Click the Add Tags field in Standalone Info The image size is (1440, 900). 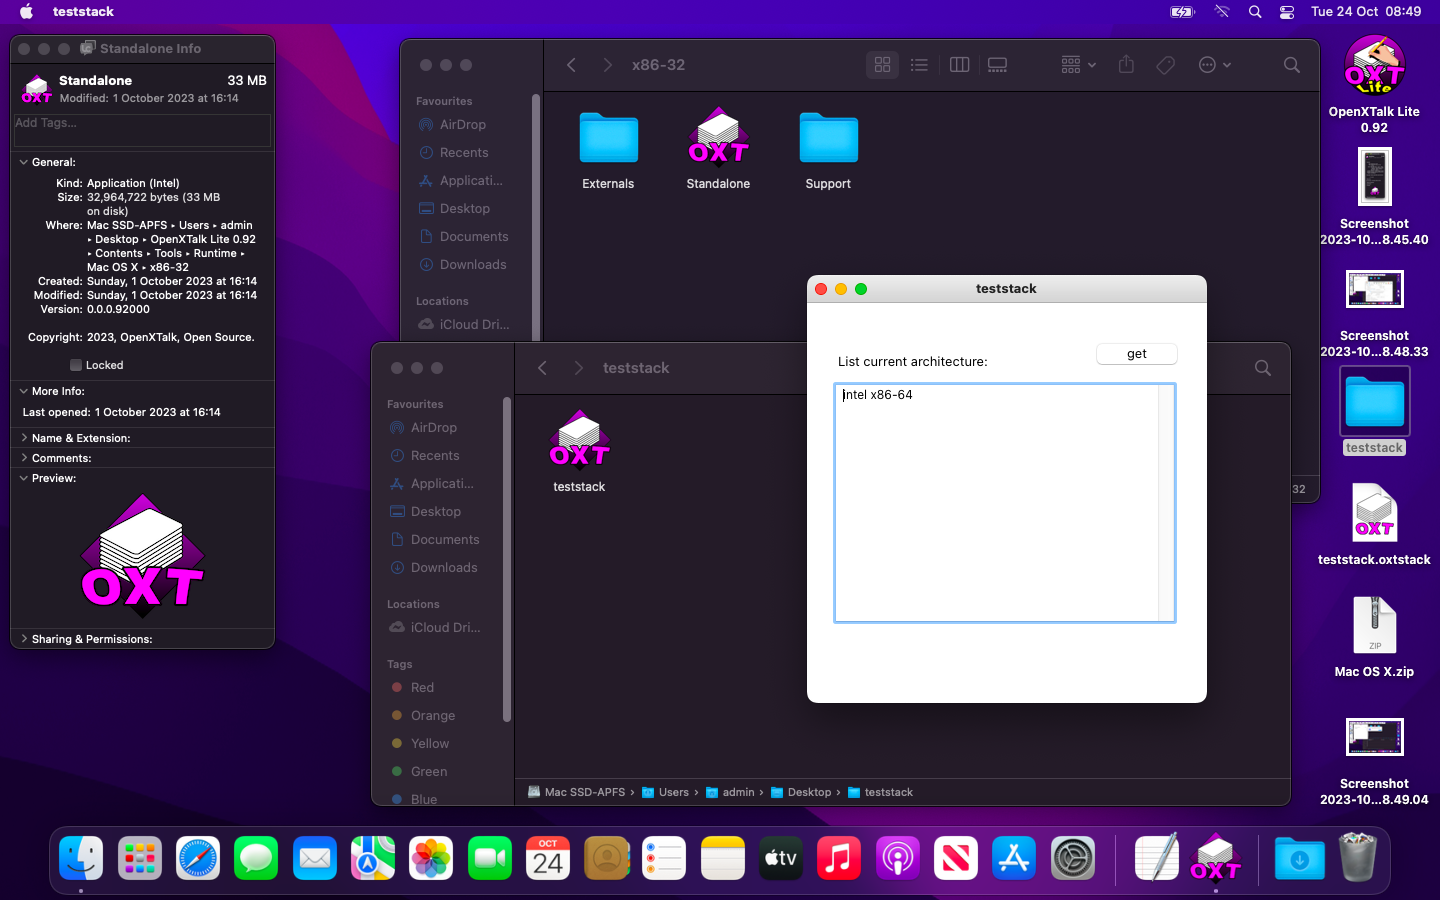click(x=142, y=130)
